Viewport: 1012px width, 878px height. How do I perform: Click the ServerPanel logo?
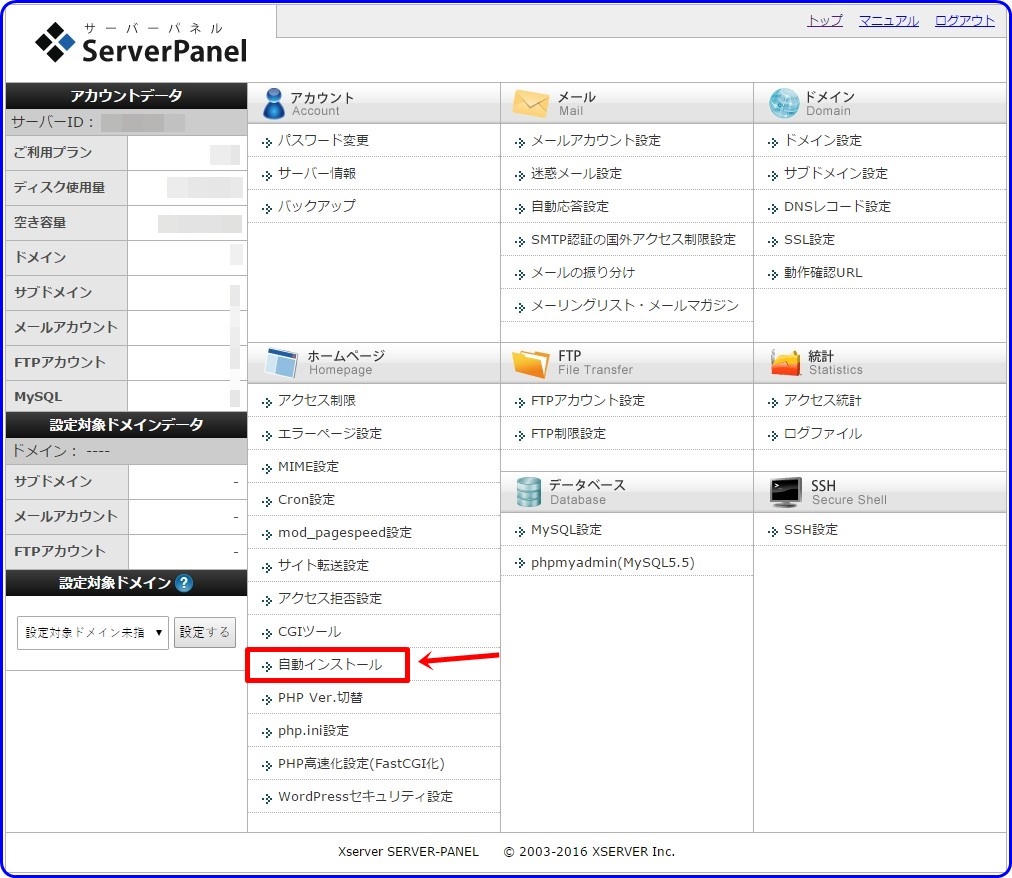point(141,43)
